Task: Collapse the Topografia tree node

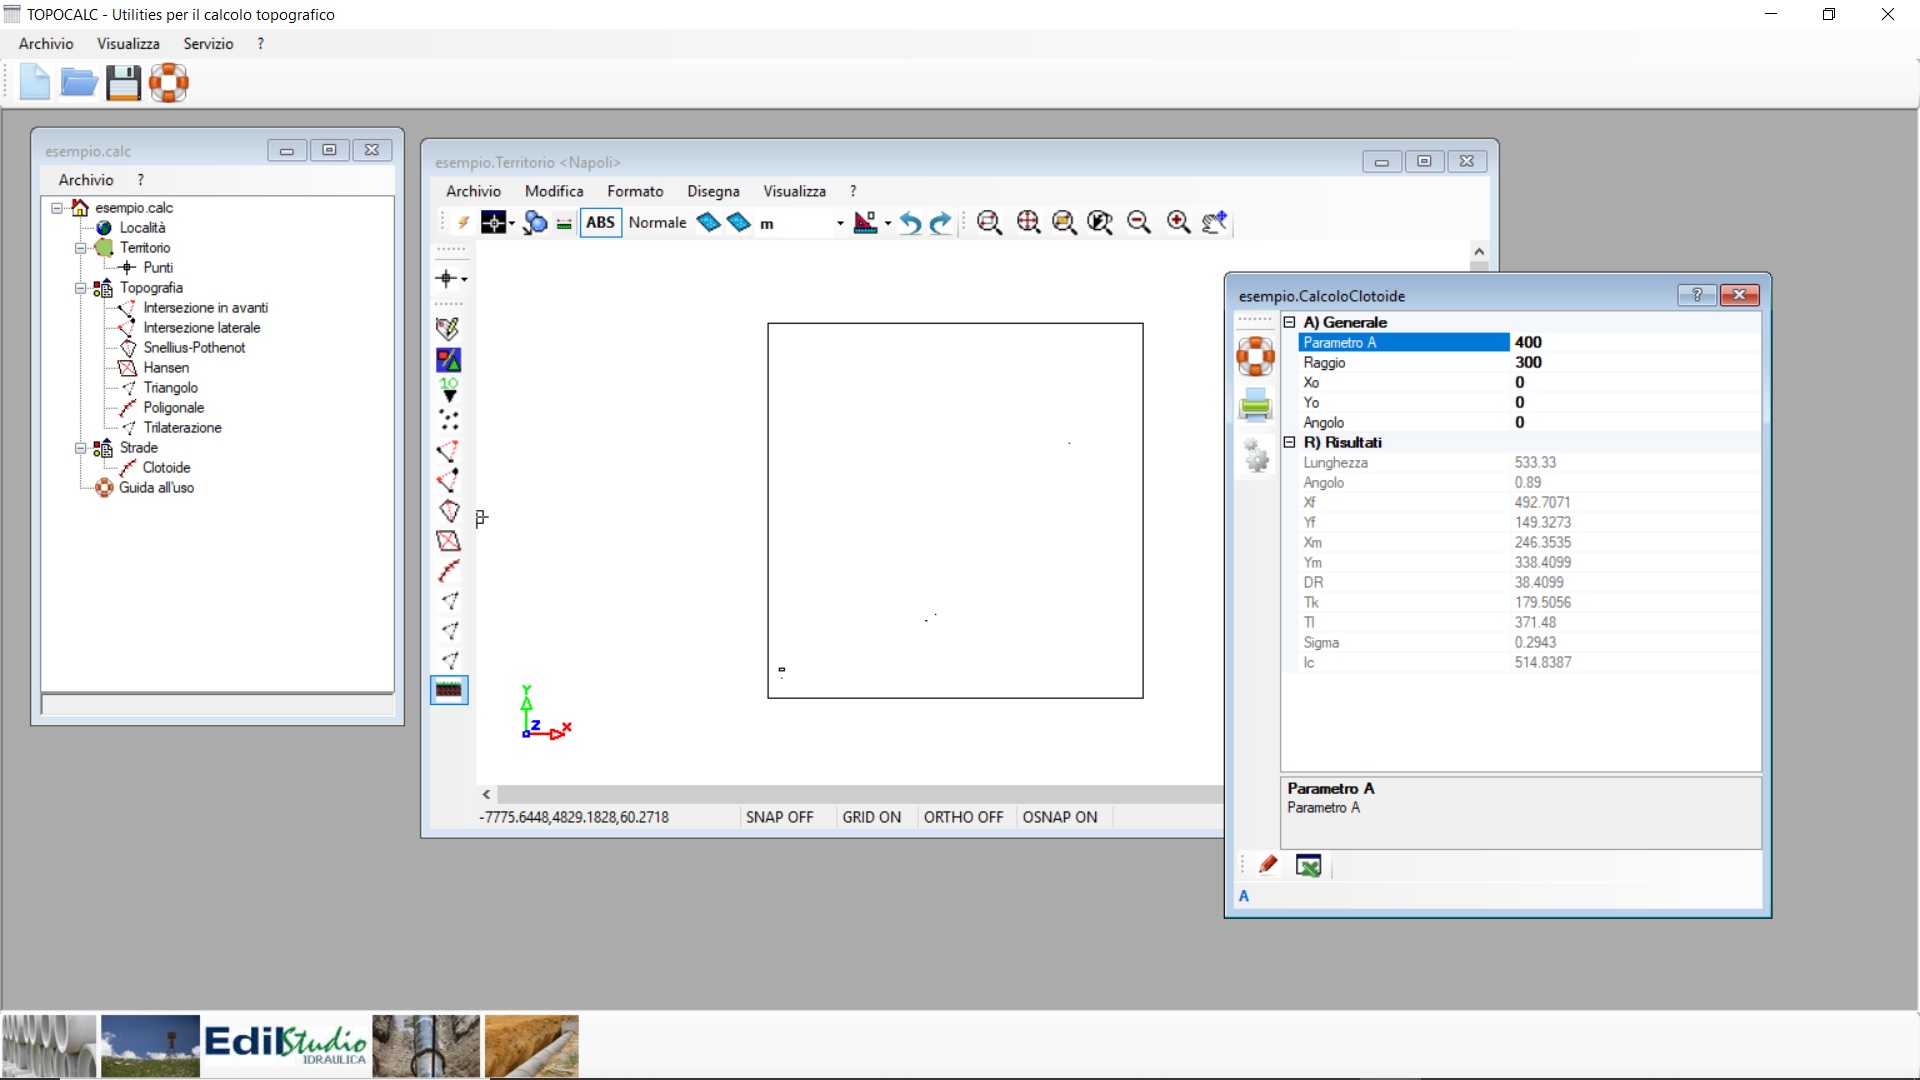Action: pyautogui.click(x=81, y=288)
